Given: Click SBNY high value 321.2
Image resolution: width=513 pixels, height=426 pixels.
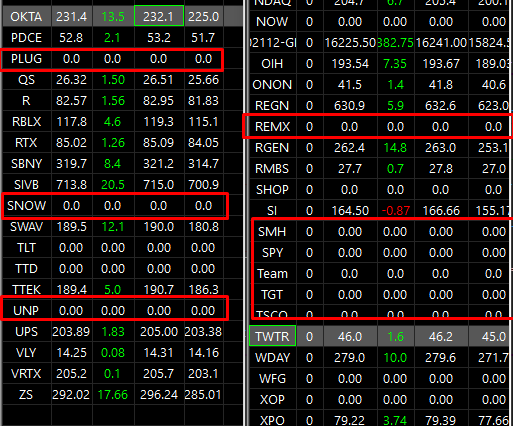Looking at the screenshot, I should (x=159, y=164).
